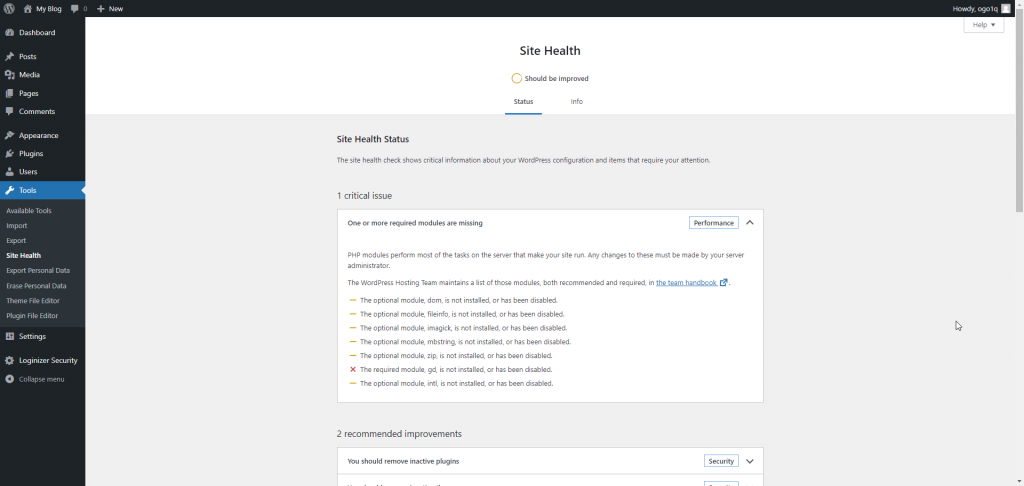Open Theme File Editor

[33, 301]
